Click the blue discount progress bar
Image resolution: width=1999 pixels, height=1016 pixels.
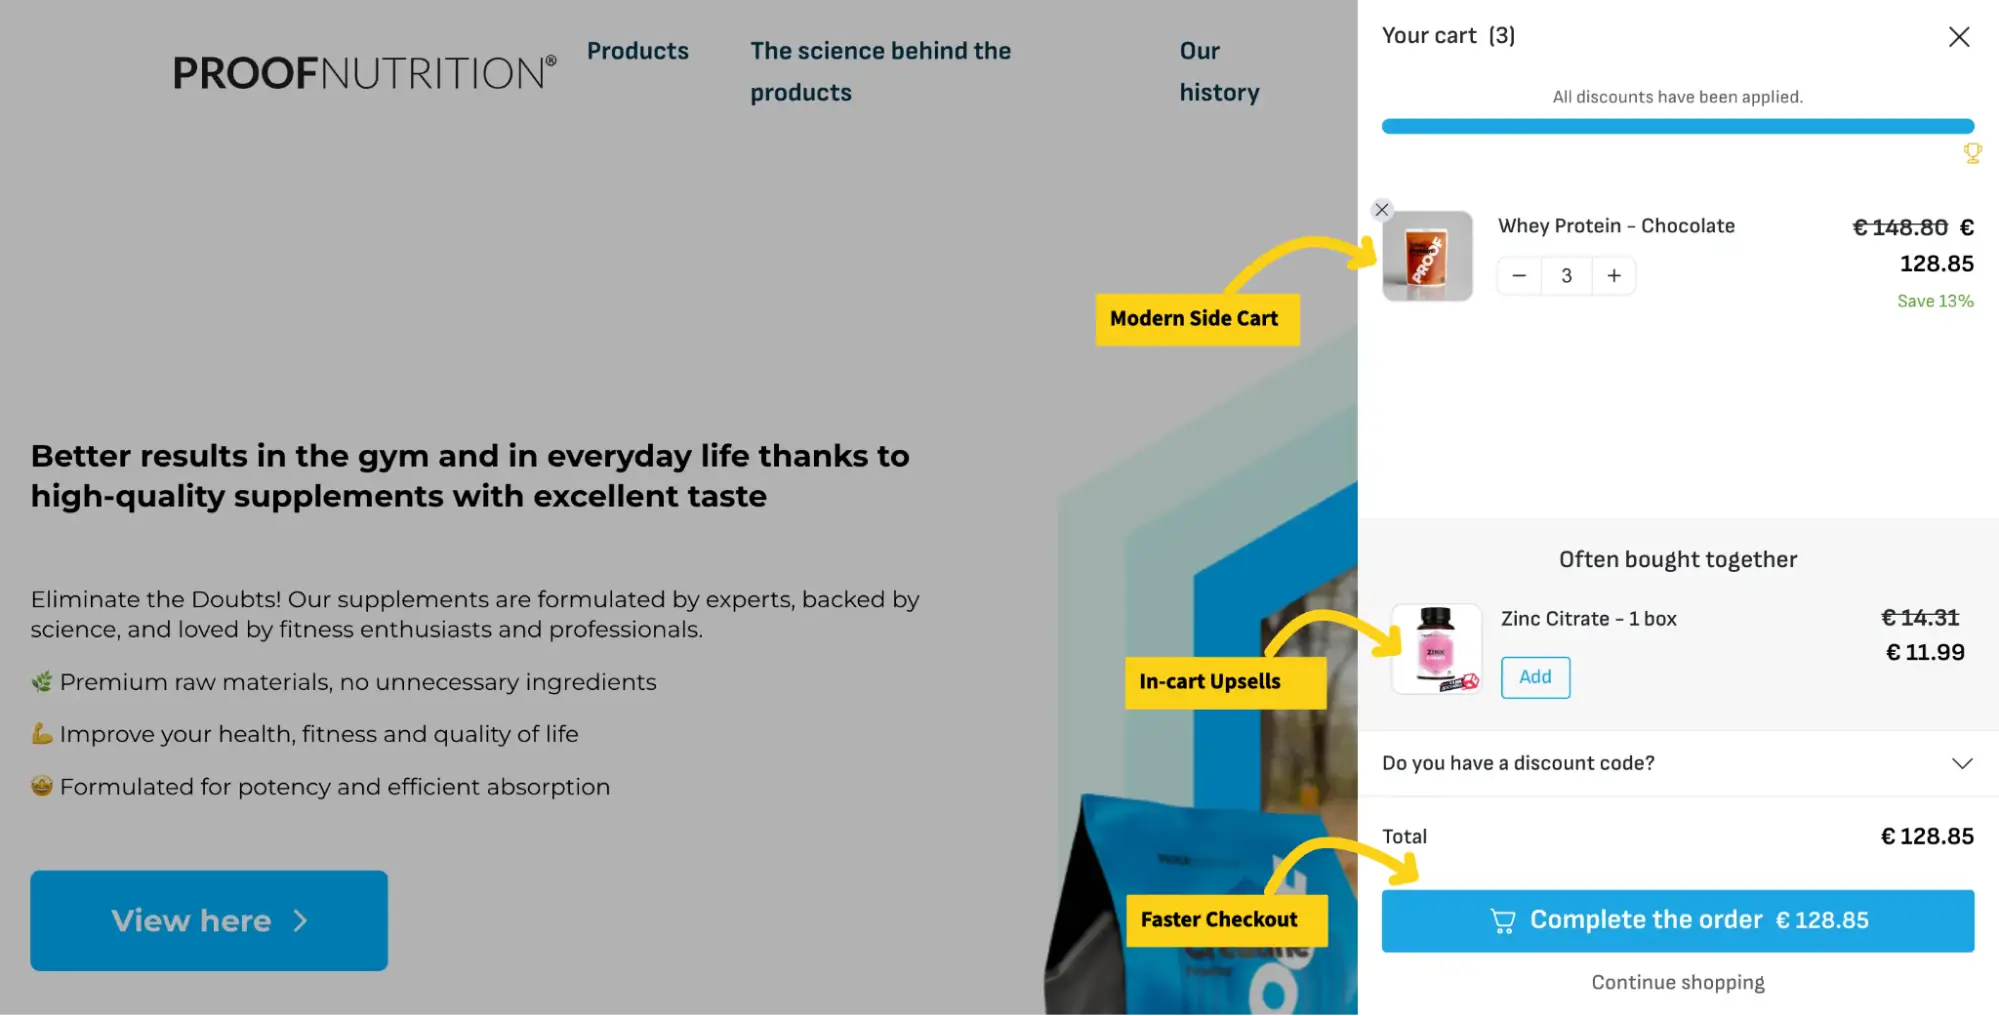pyautogui.click(x=1677, y=126)
